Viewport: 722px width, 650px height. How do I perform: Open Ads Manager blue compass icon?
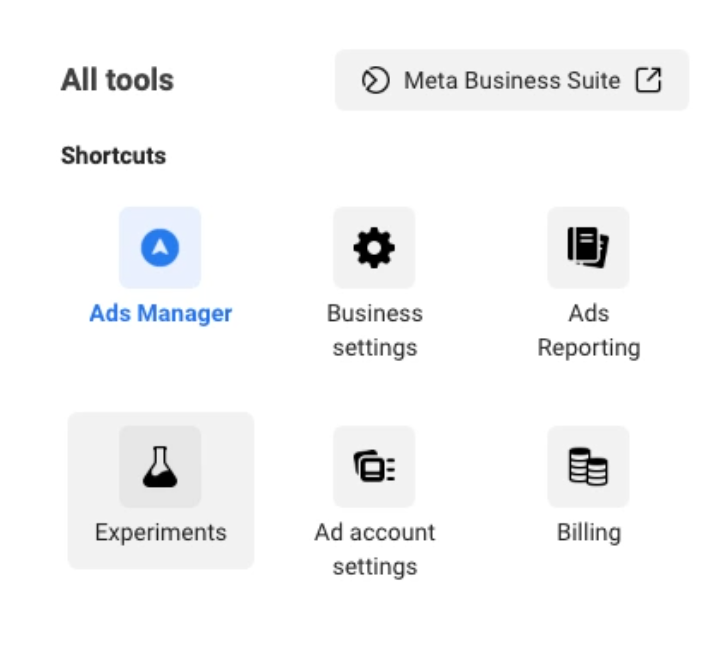coord(160,248)
